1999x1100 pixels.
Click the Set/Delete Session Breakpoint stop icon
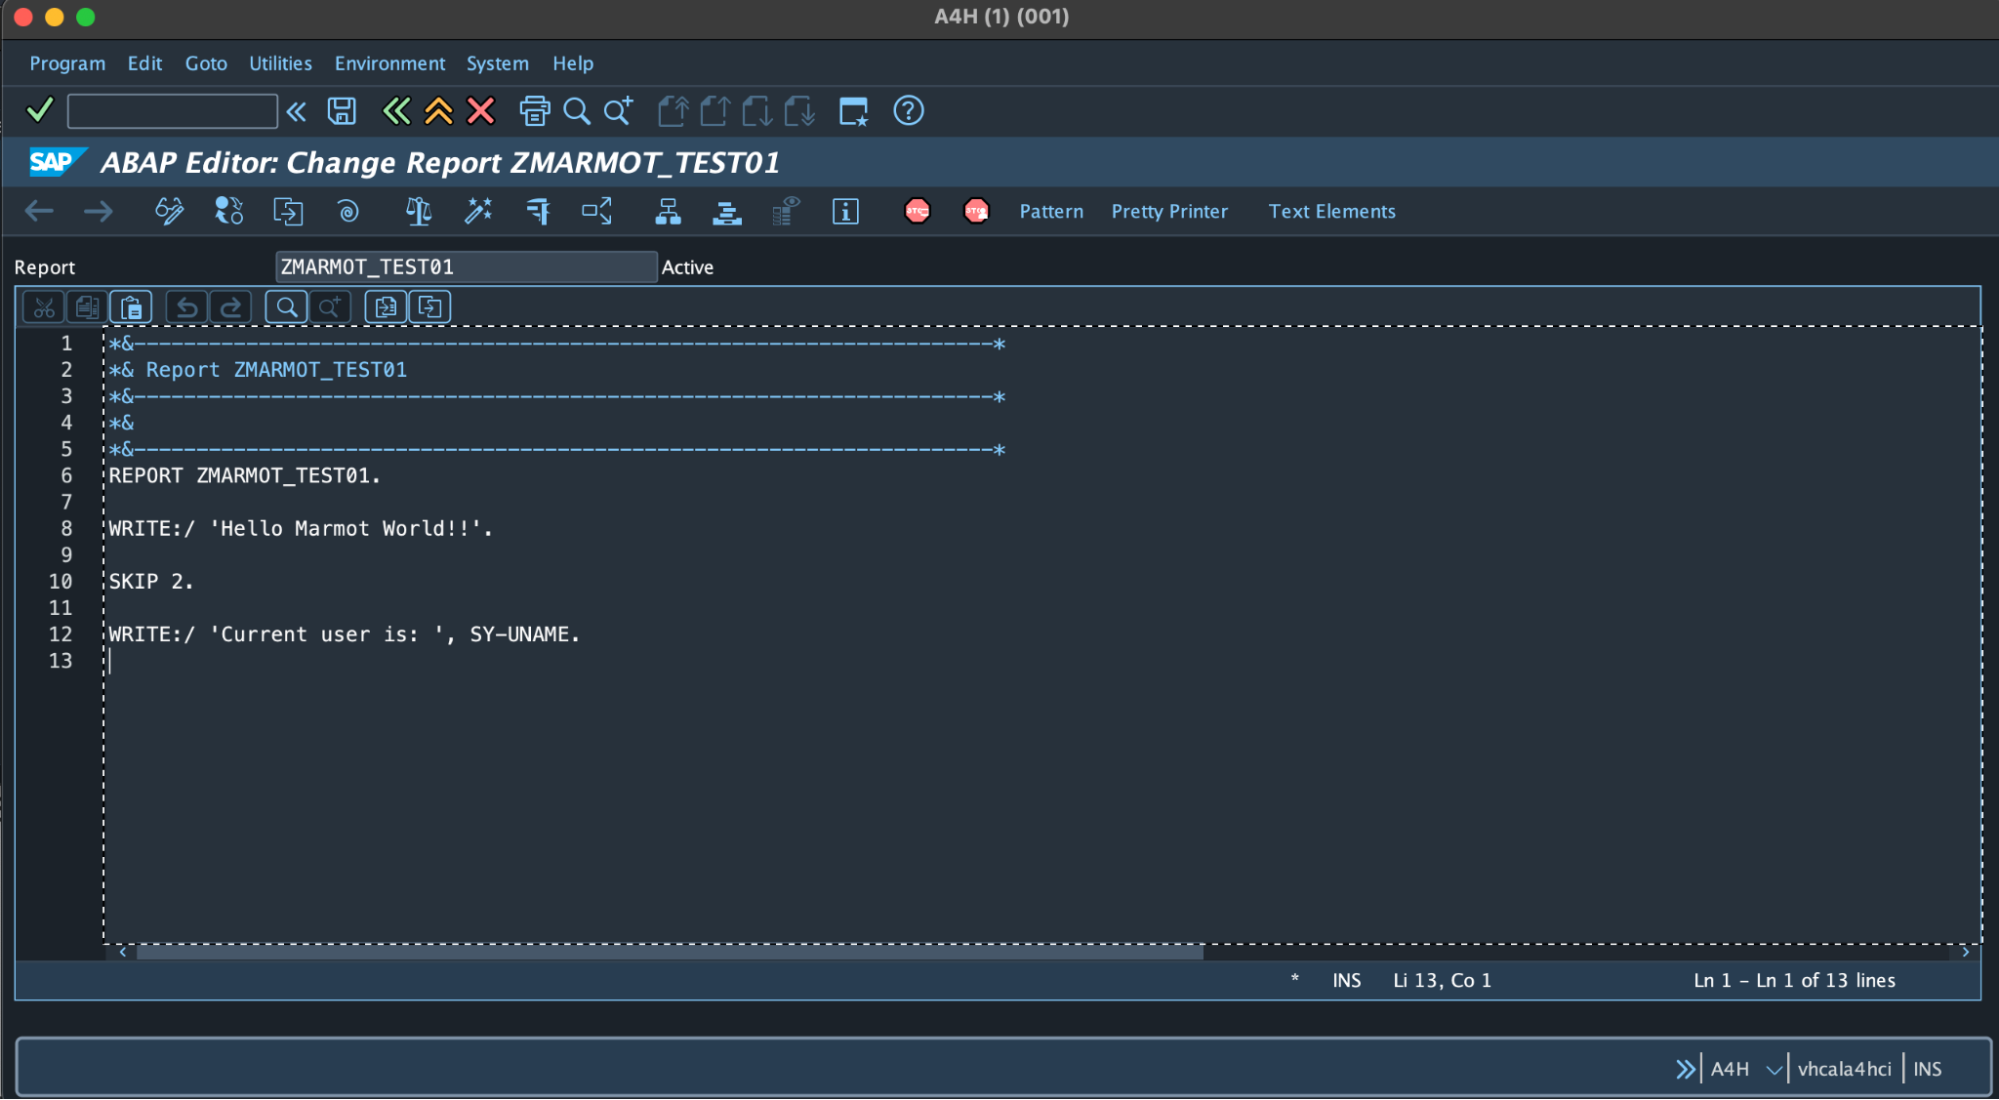pyautogui.click(x=917, y=211)
